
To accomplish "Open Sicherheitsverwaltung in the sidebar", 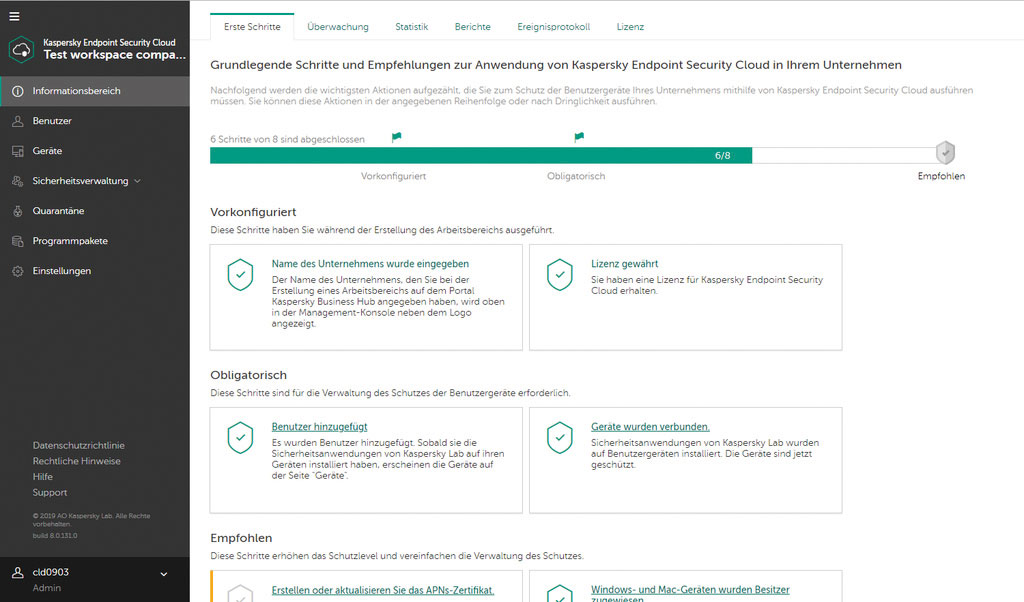I will (x=95, y=182).
